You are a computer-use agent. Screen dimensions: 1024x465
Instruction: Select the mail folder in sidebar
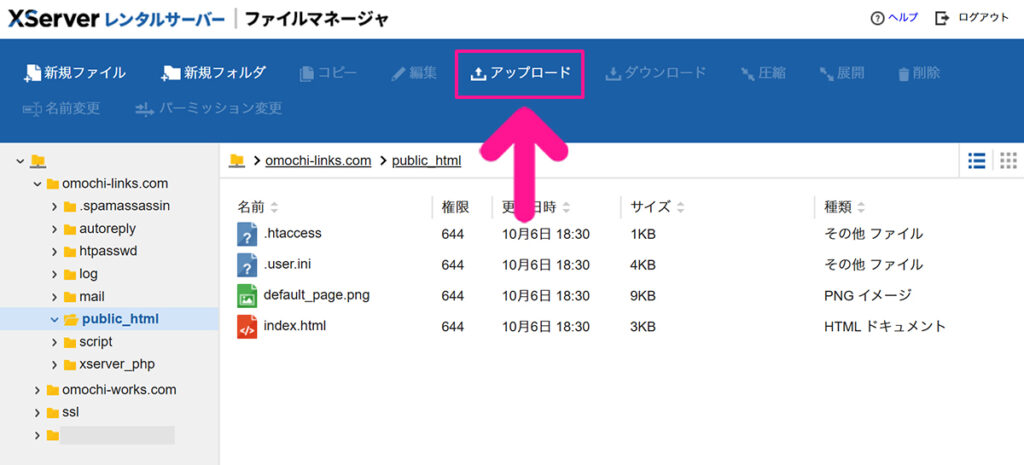[x=91, y=296]
